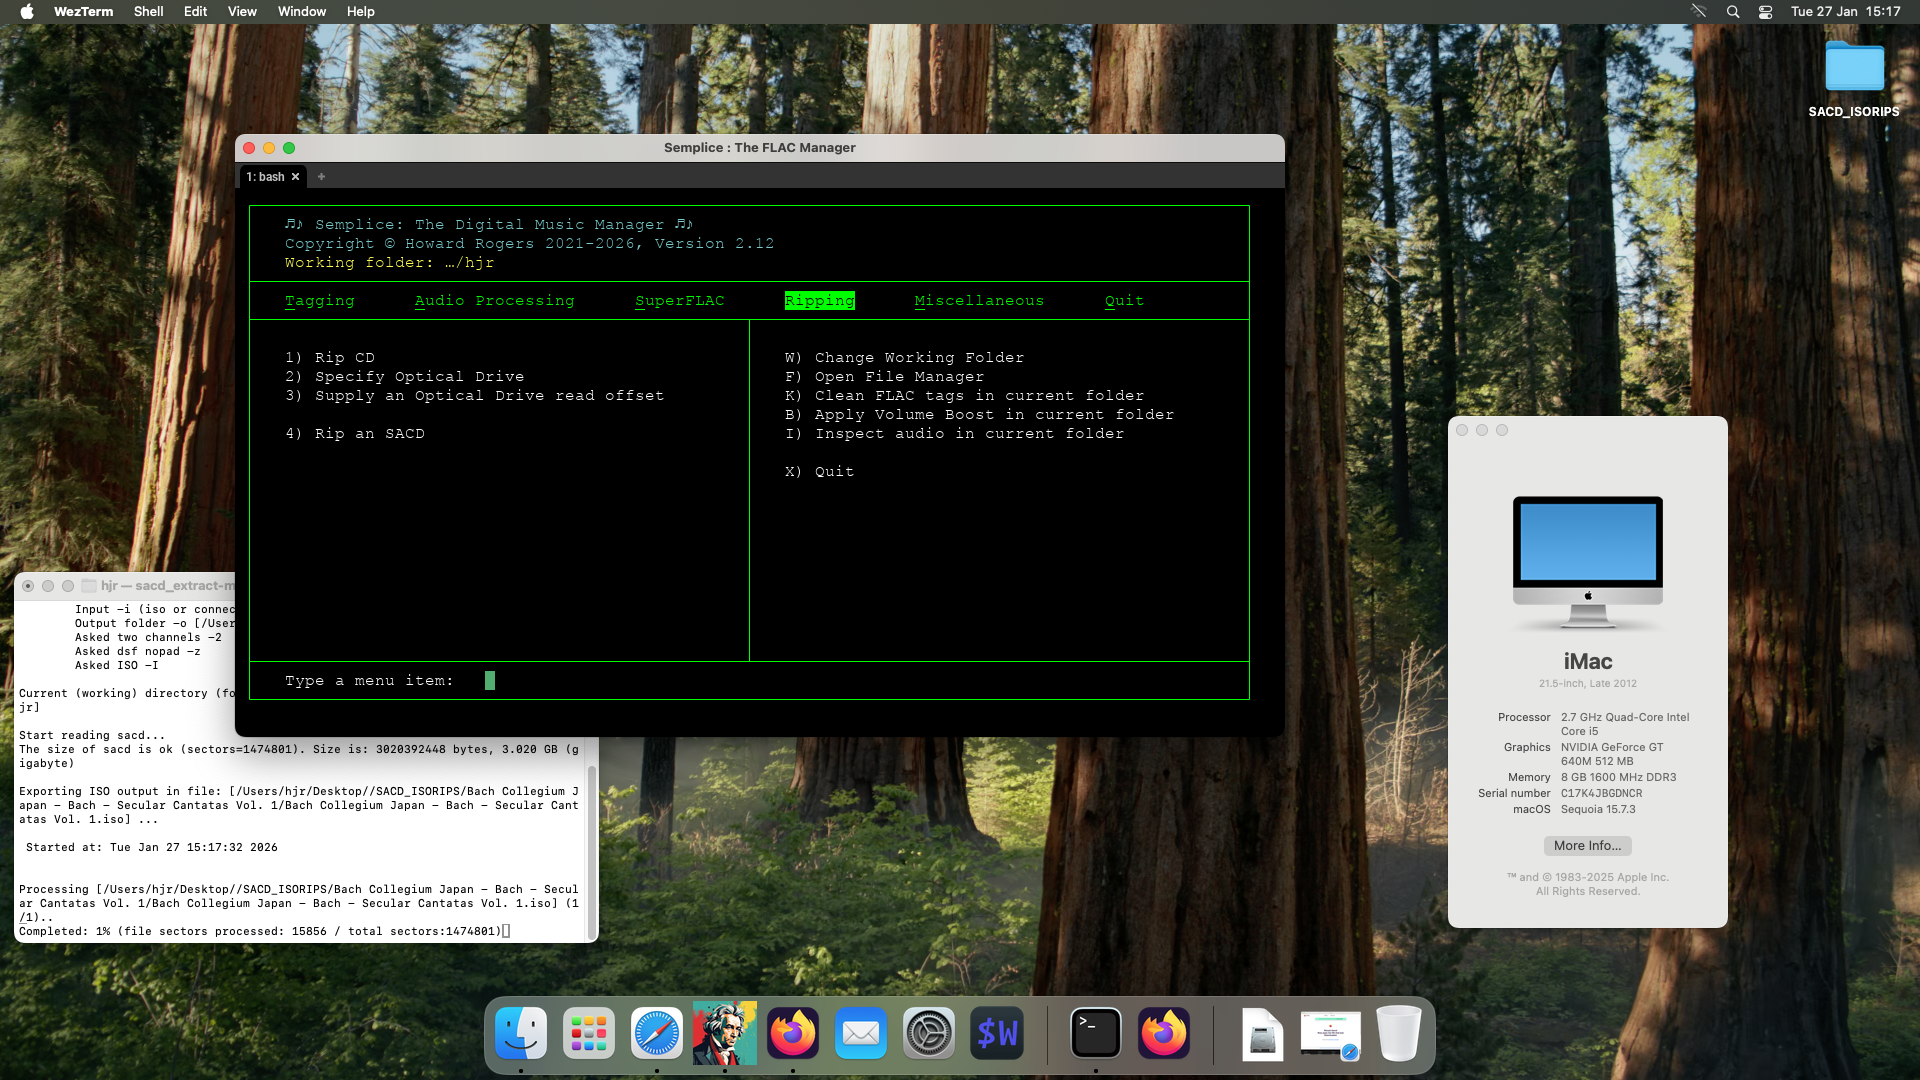Open Mail from the Dock
This screenshot has height=1080, width=1920.
pos(861,1033)
